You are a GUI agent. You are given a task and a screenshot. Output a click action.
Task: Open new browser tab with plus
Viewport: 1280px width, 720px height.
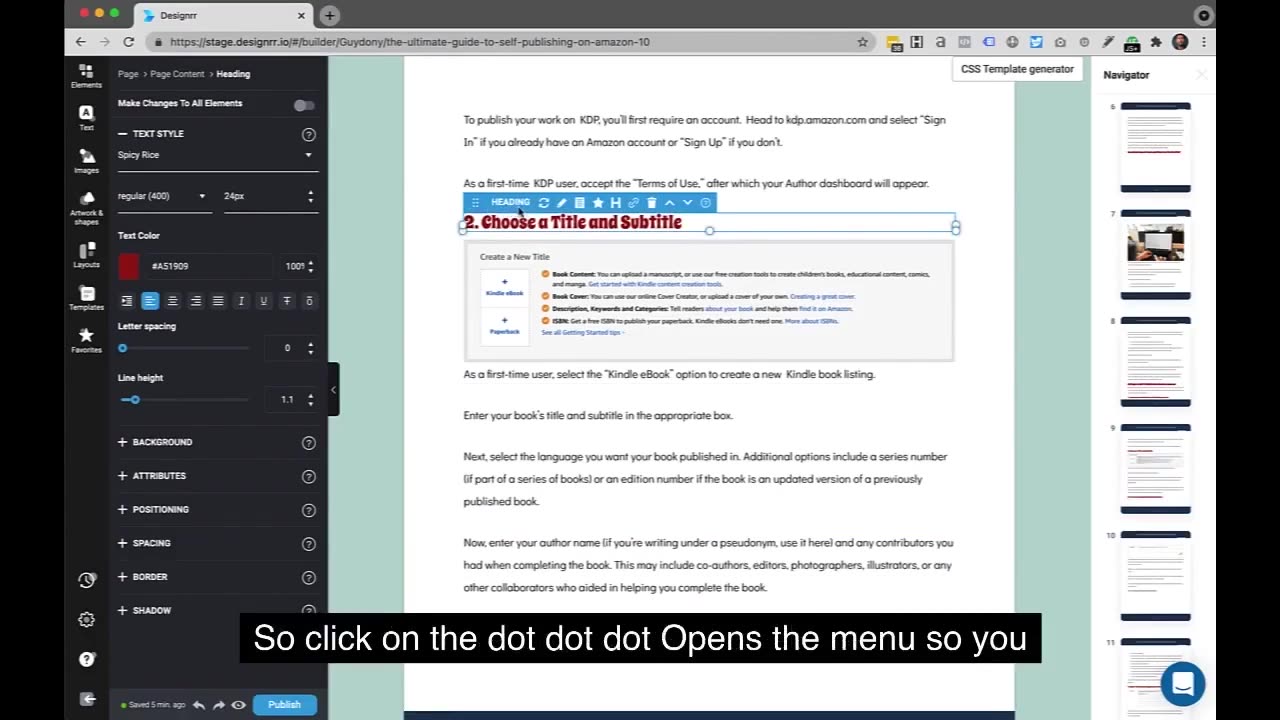[329, 15]
